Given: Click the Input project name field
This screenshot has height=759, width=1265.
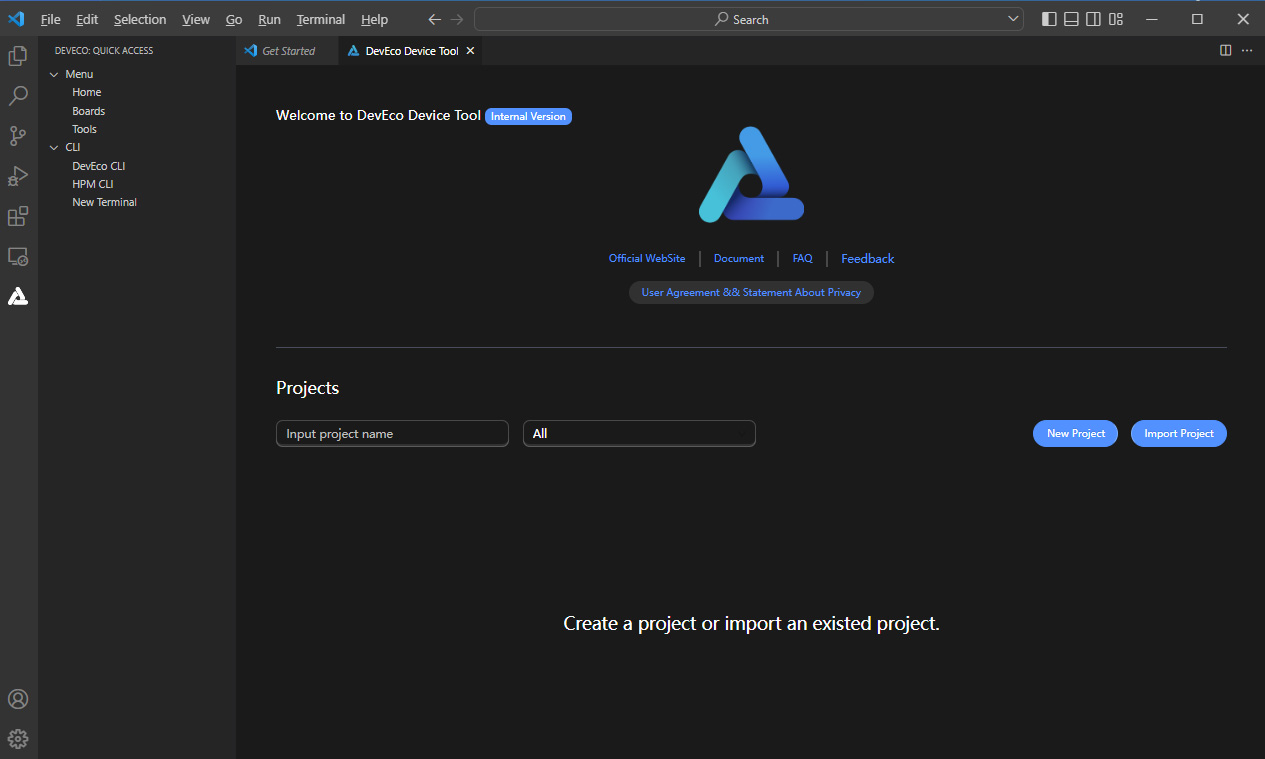Looking at the screenshot, I should 392,434.
